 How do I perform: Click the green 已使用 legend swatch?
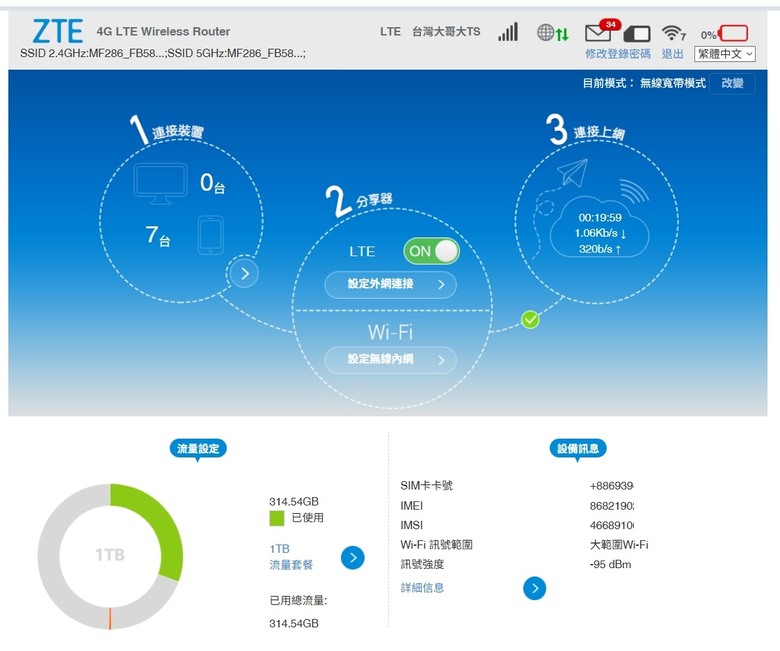click(x=277, y=518)
